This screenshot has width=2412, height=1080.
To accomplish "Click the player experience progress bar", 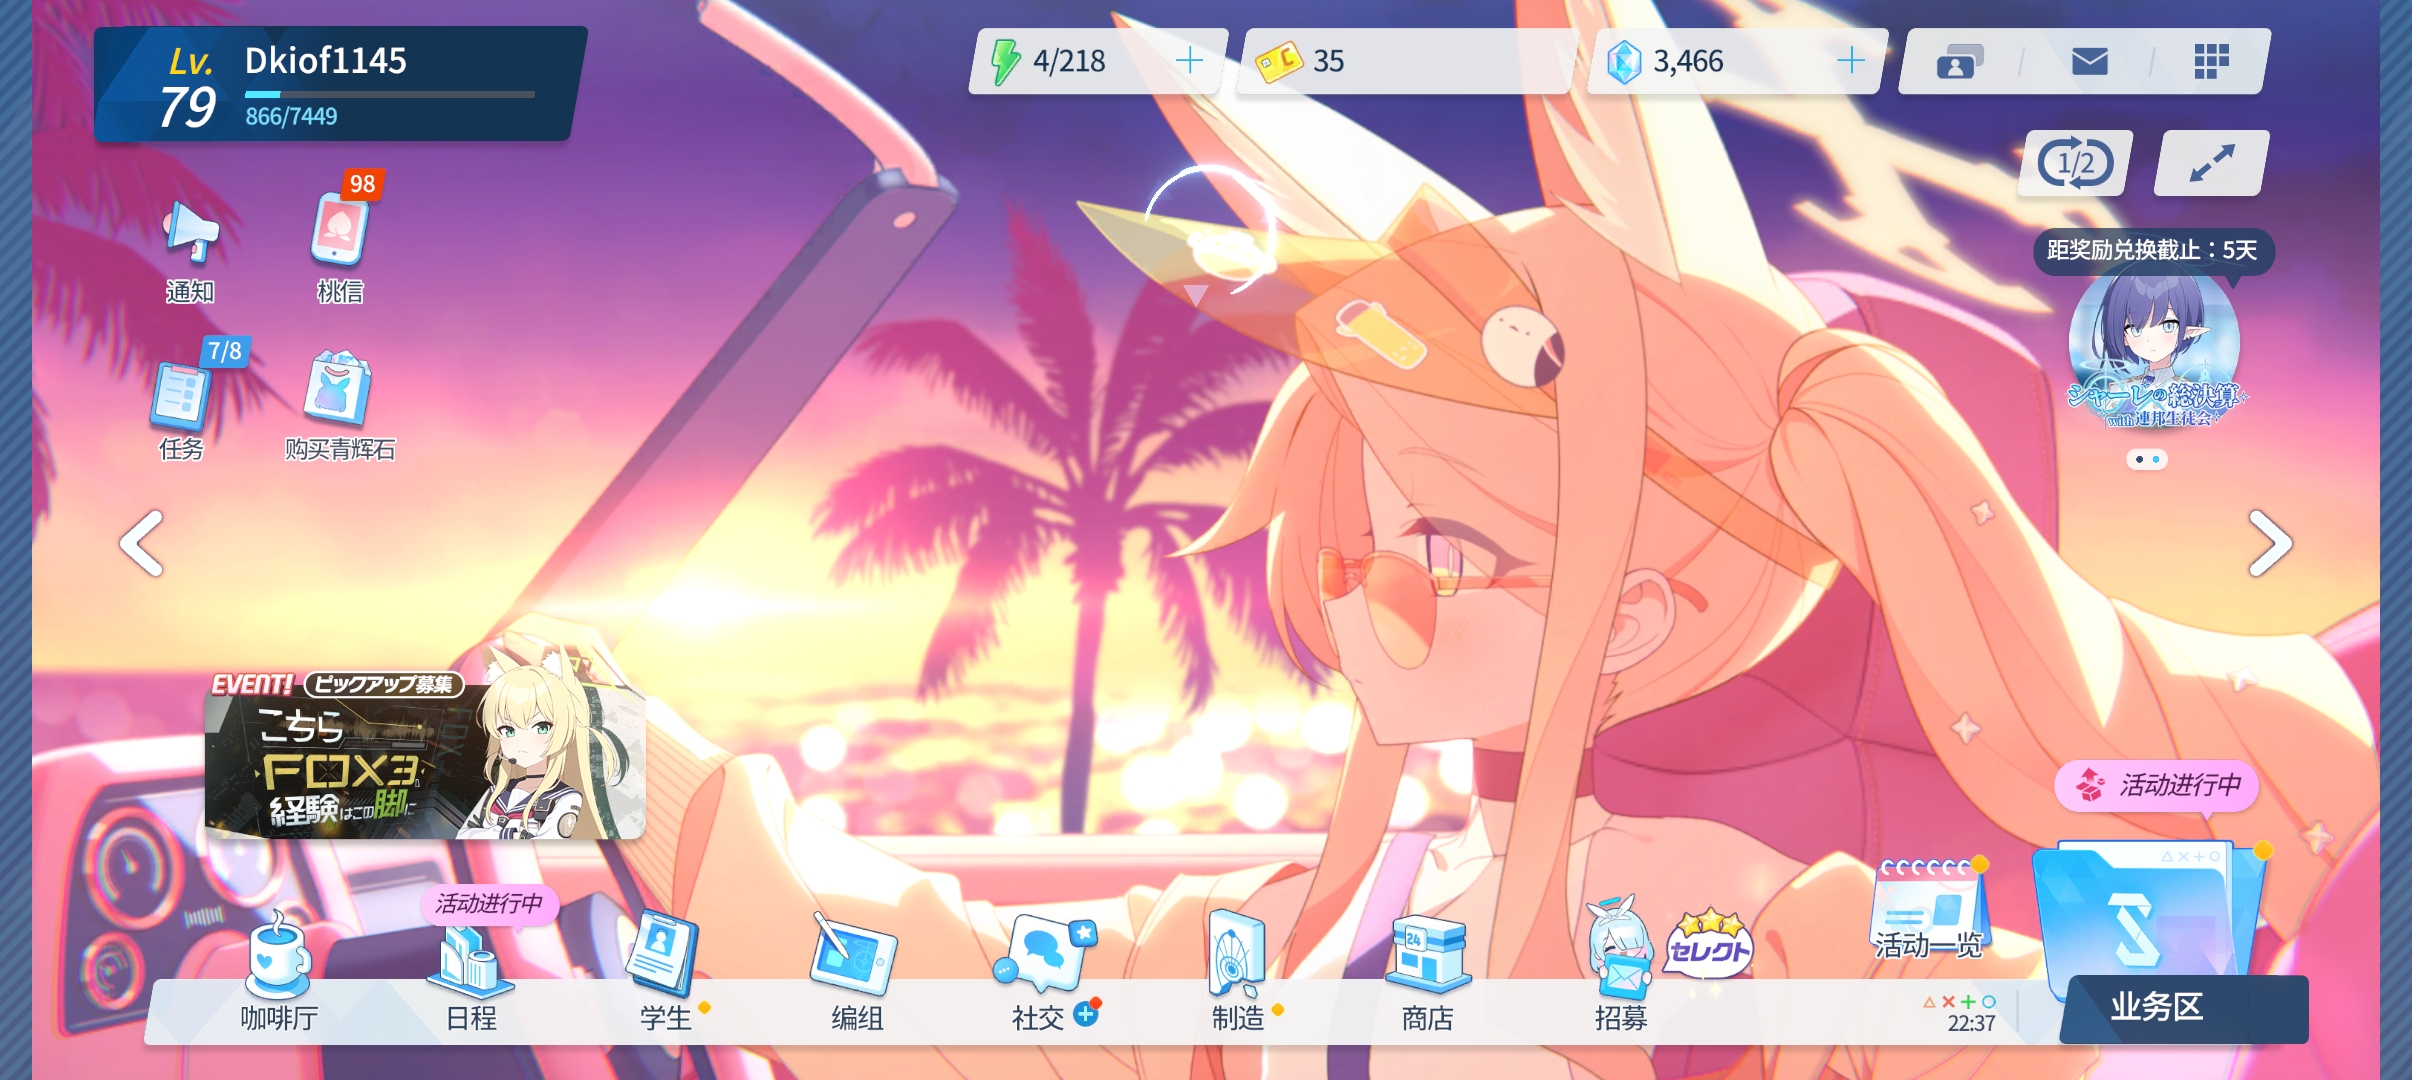I will [389, 94].
